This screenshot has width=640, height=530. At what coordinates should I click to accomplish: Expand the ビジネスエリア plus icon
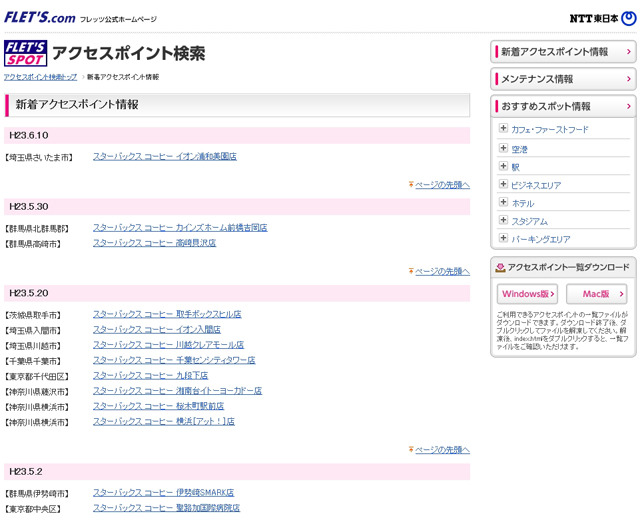click(x=503, y=184)
